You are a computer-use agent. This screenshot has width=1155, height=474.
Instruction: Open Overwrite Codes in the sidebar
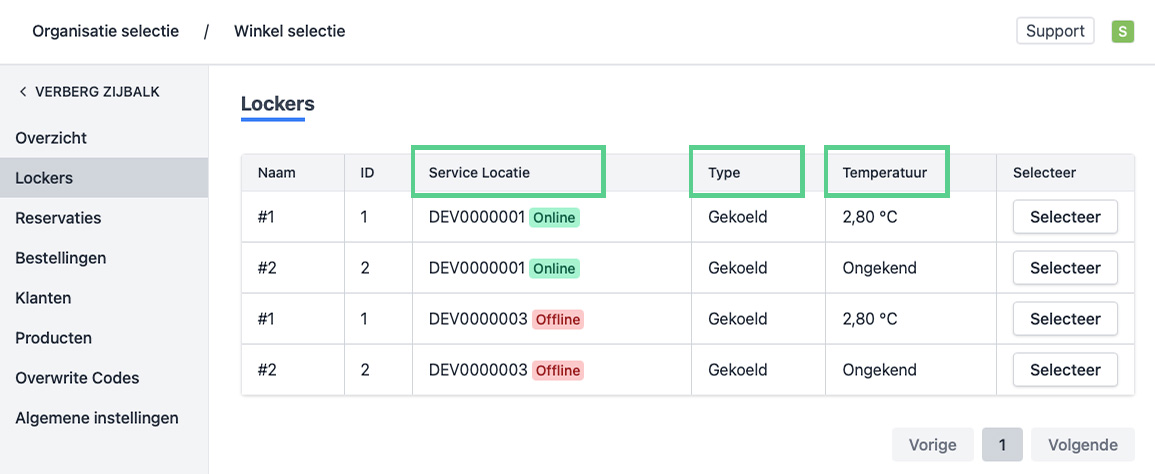(77, 378)
